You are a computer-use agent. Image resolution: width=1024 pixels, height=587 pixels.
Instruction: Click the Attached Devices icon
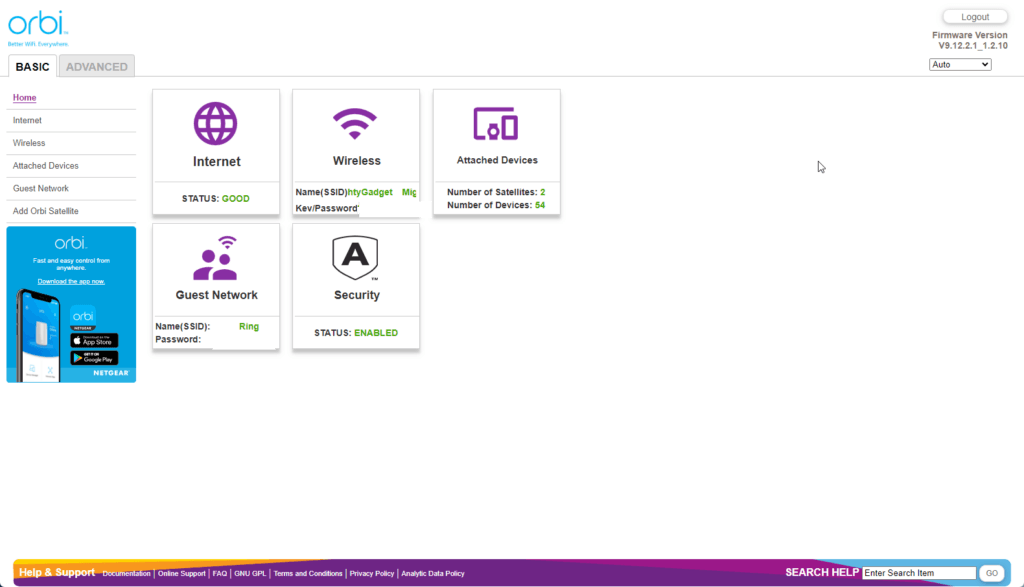(496, 124)
